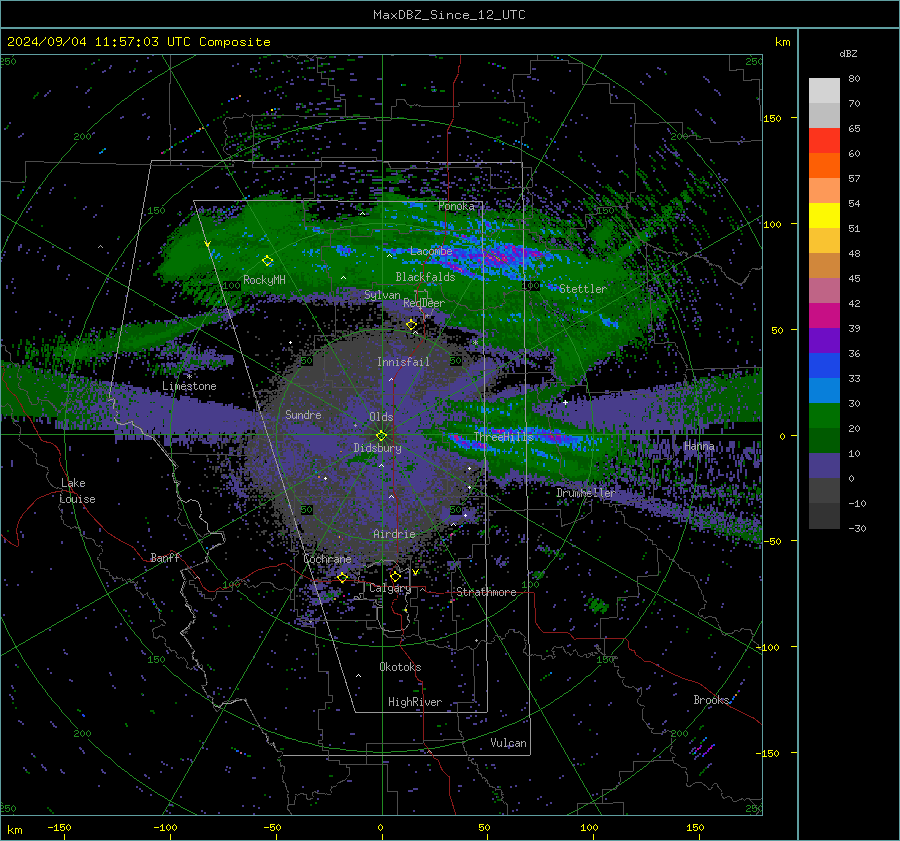Select the royal blue swatch between 33 and 36
Screen dimensions: 900x841
[x=824, y=366]
